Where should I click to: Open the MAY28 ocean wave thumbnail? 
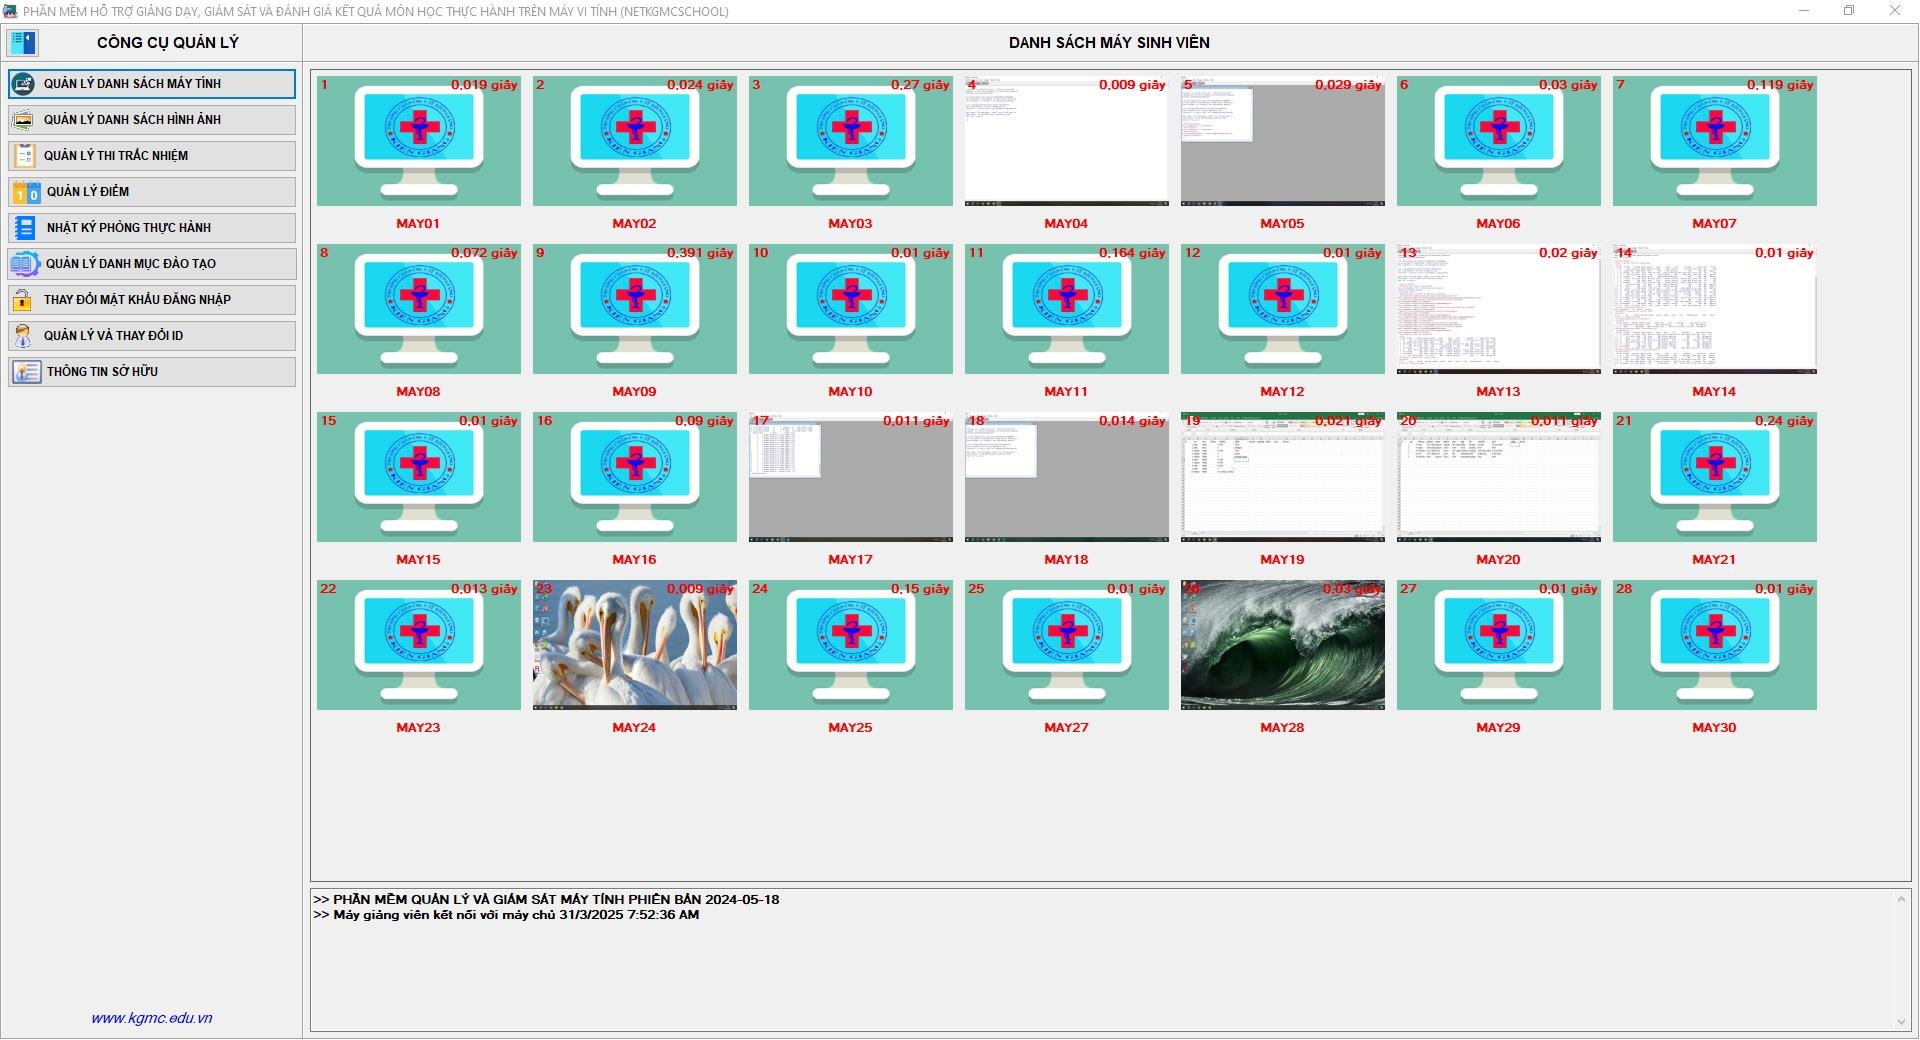click(1282, 646)
